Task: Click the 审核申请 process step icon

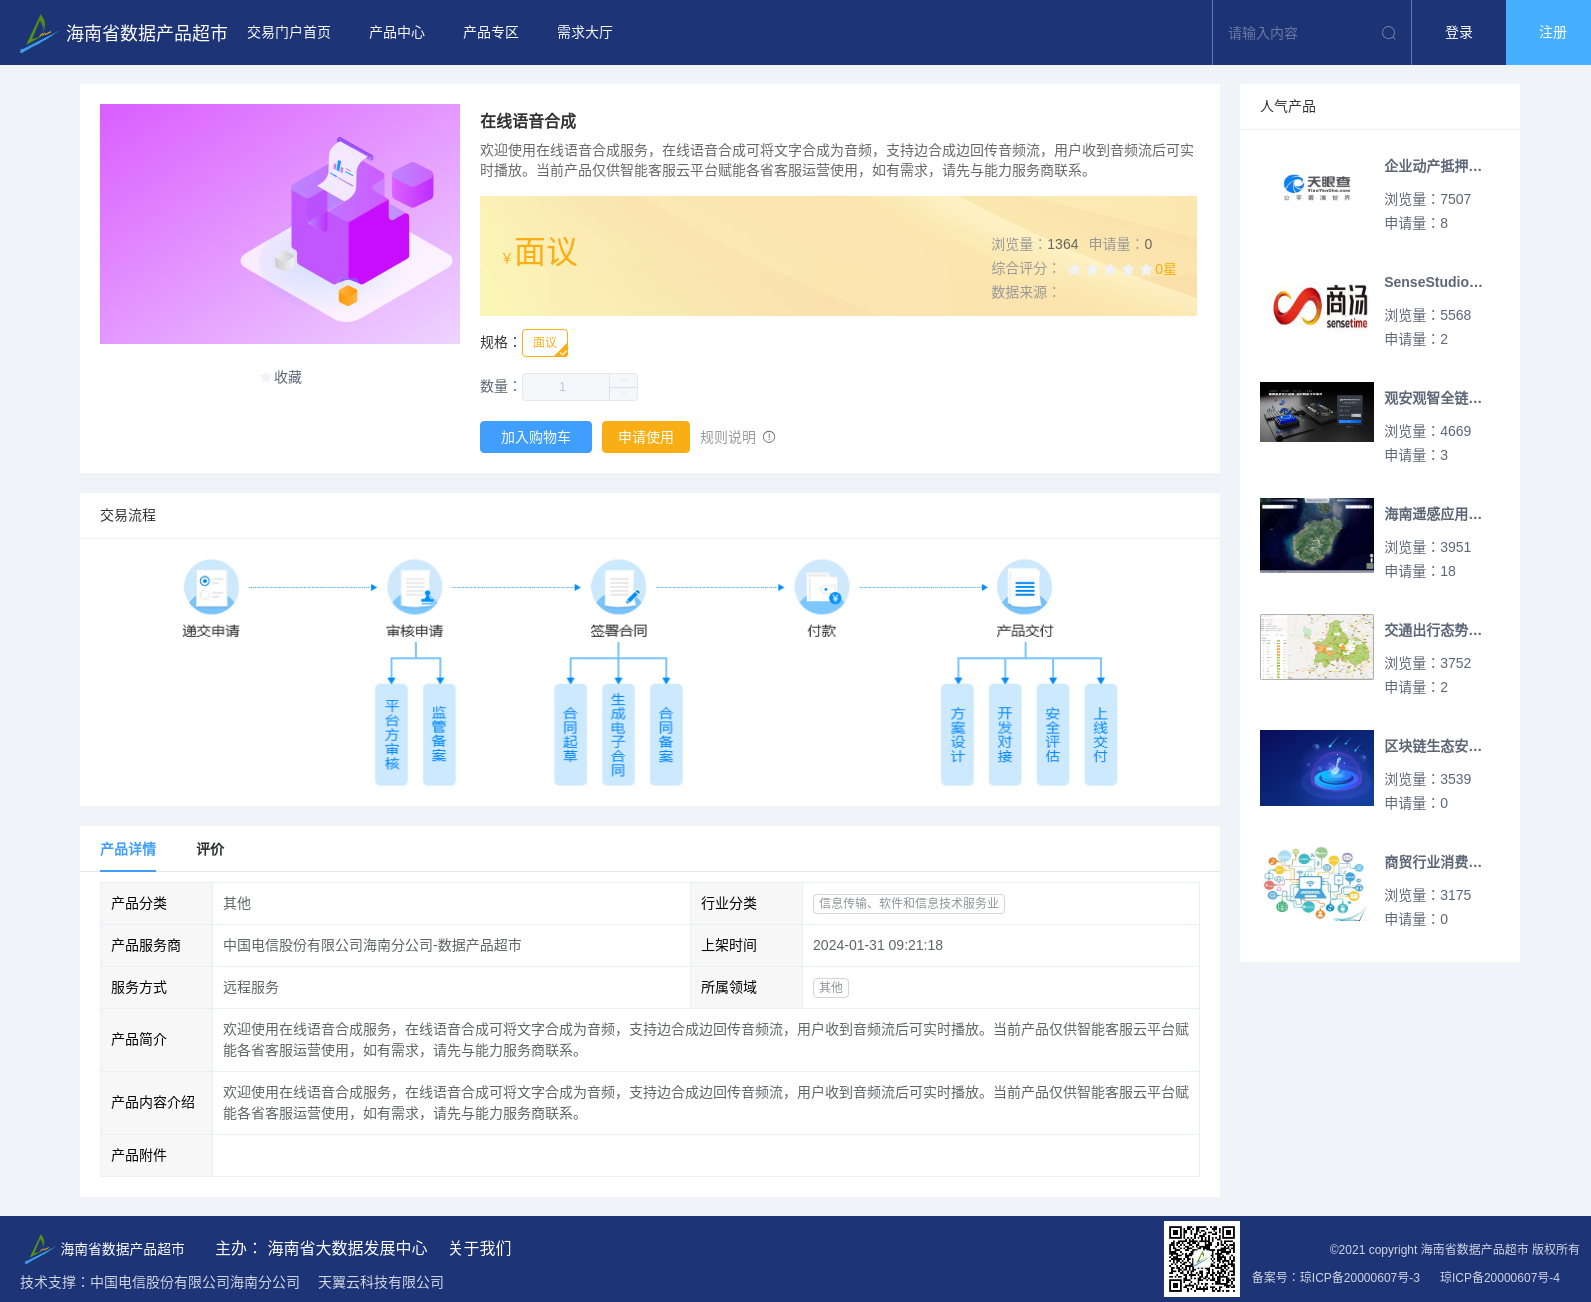Action: 415,587
